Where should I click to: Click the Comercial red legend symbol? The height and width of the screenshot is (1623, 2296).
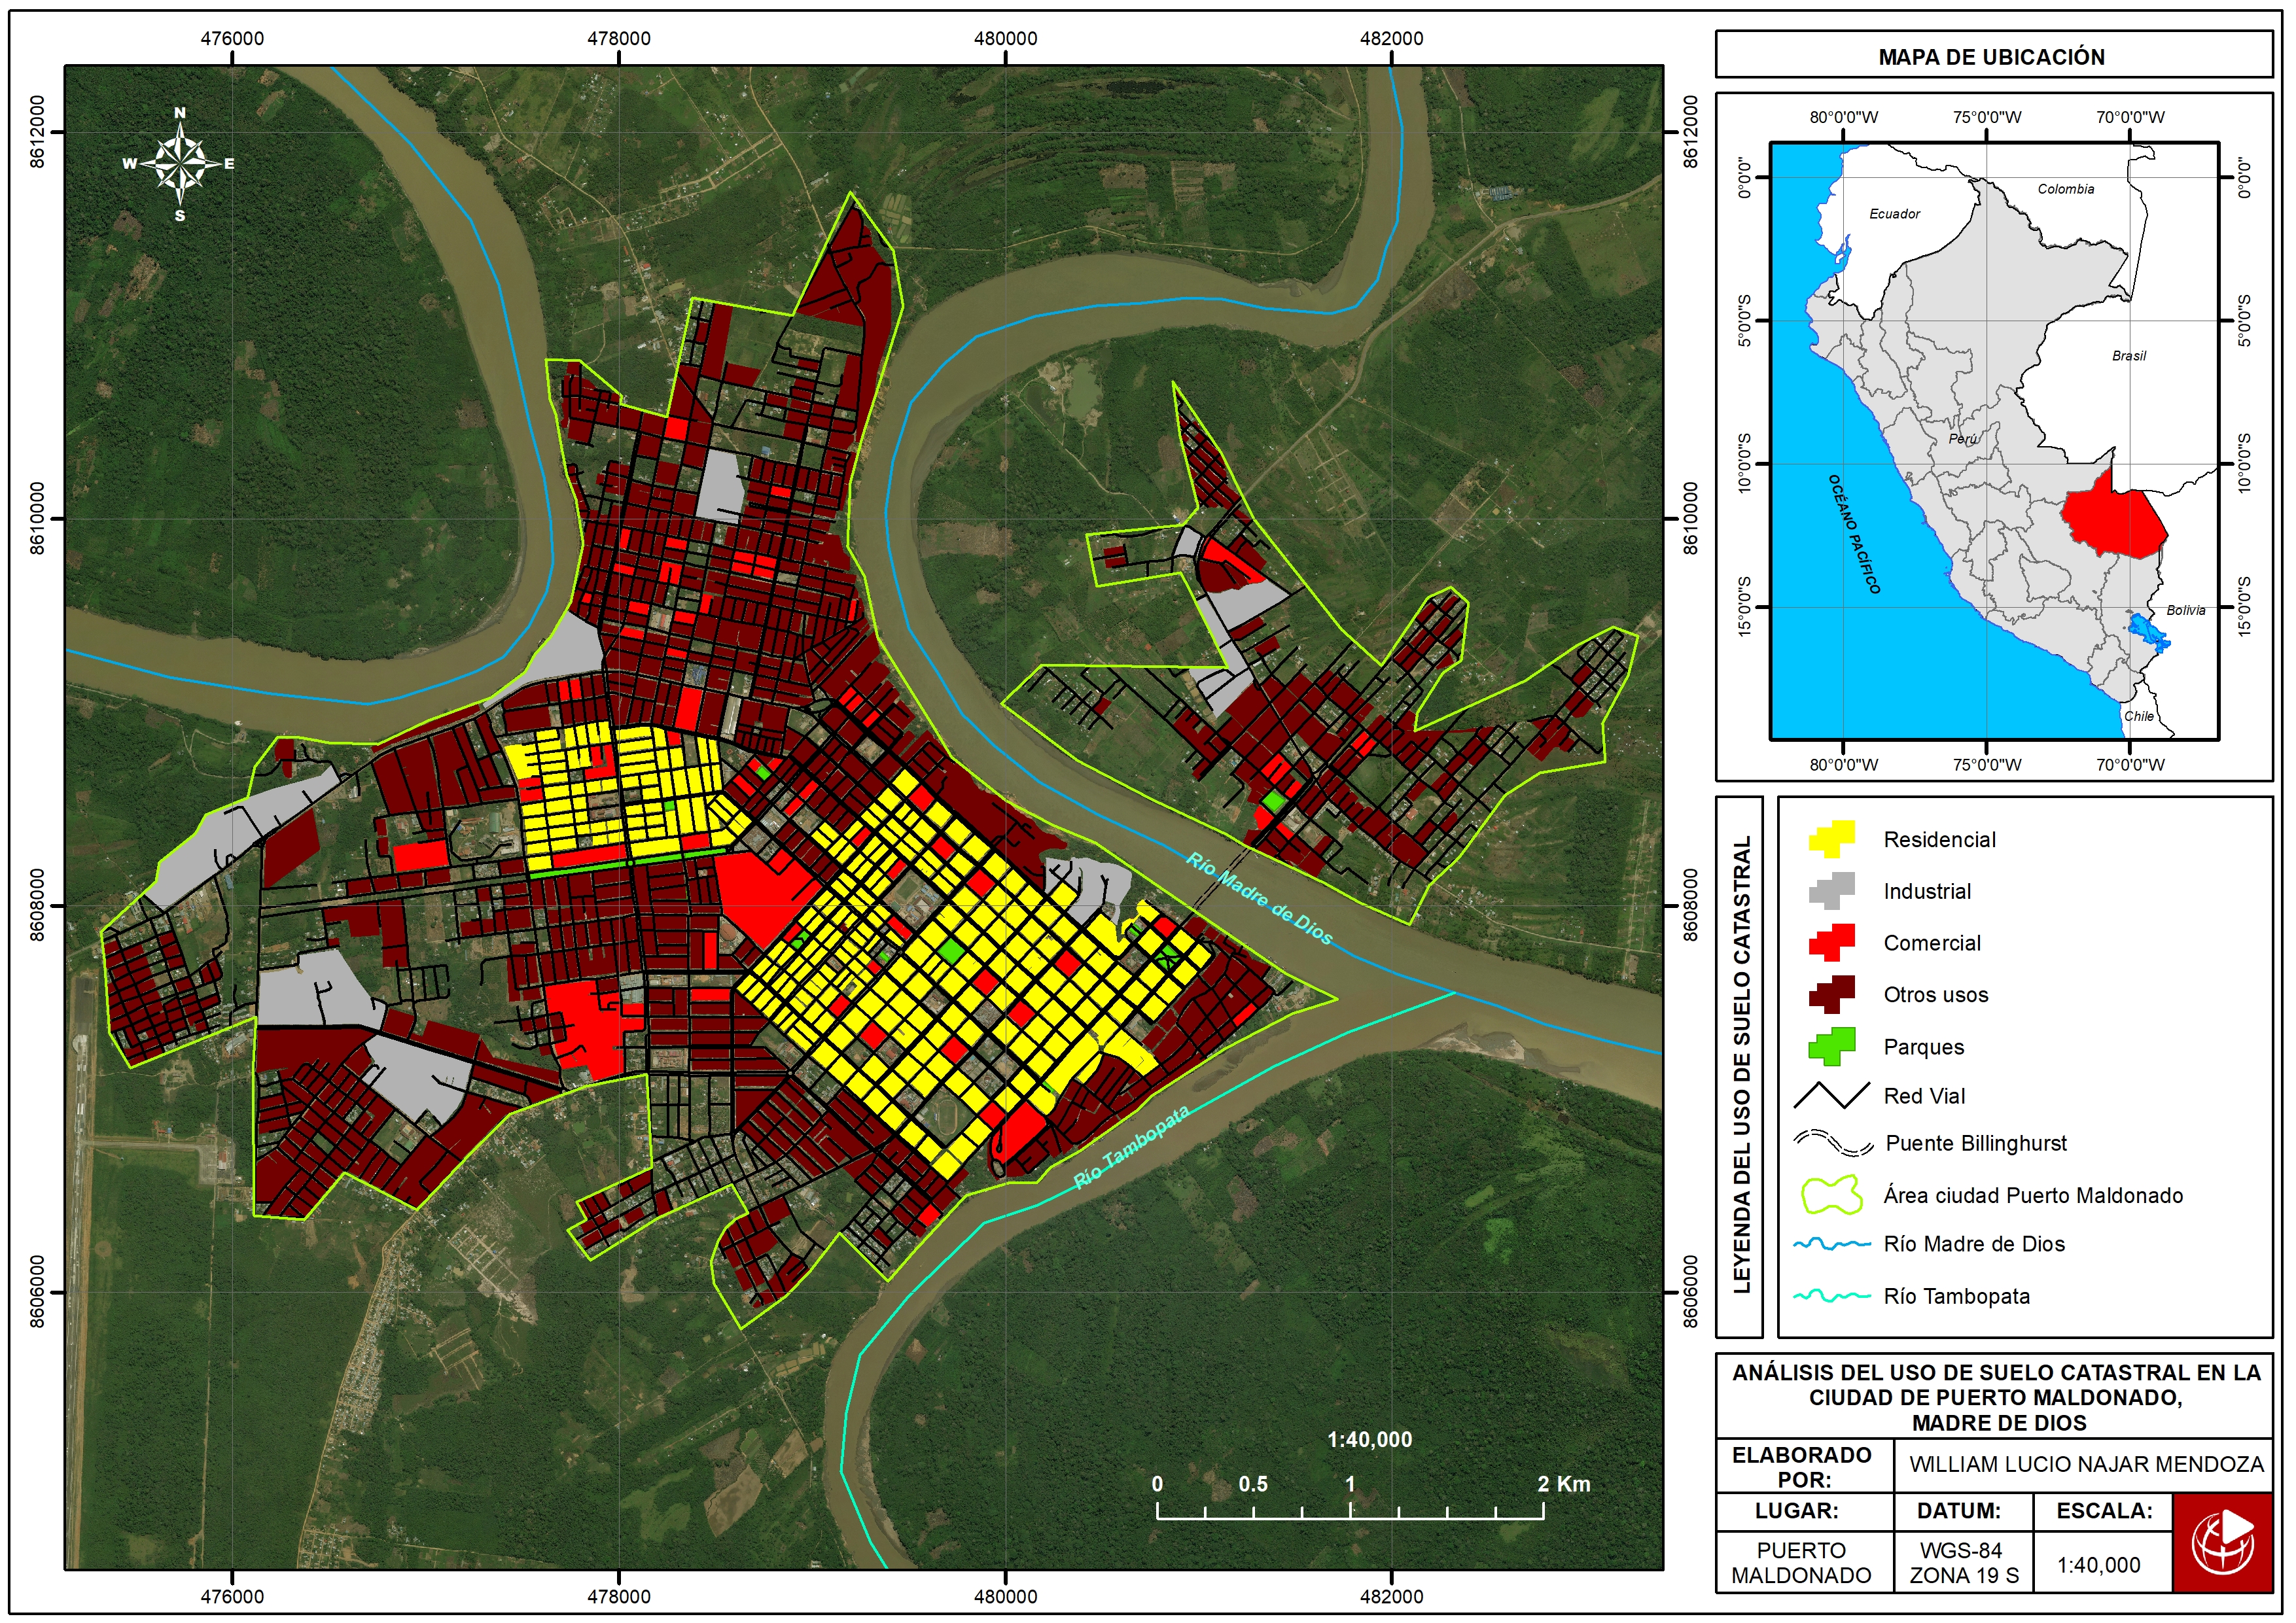[x=1832, y=943]
